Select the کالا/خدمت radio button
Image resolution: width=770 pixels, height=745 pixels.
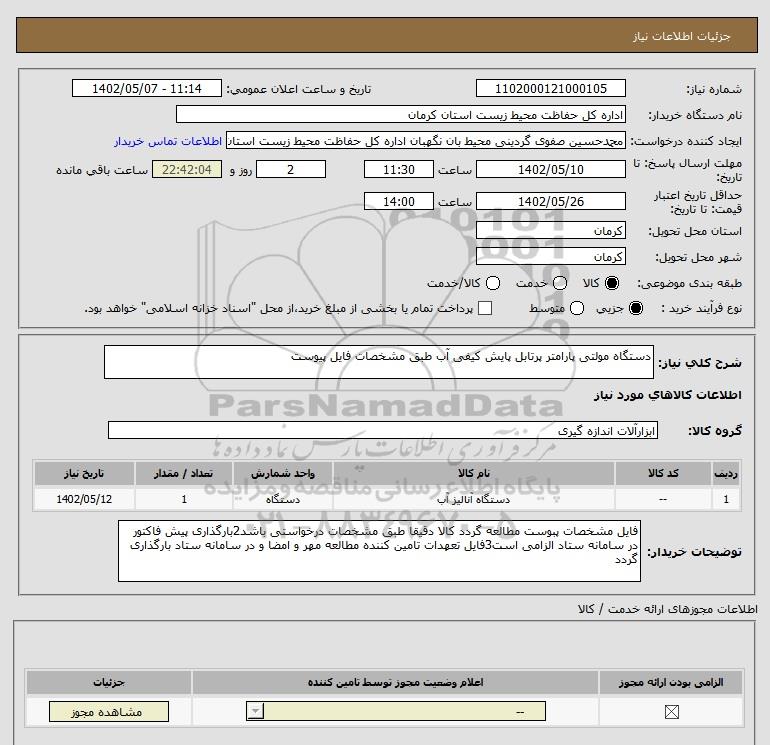(493, 283)
